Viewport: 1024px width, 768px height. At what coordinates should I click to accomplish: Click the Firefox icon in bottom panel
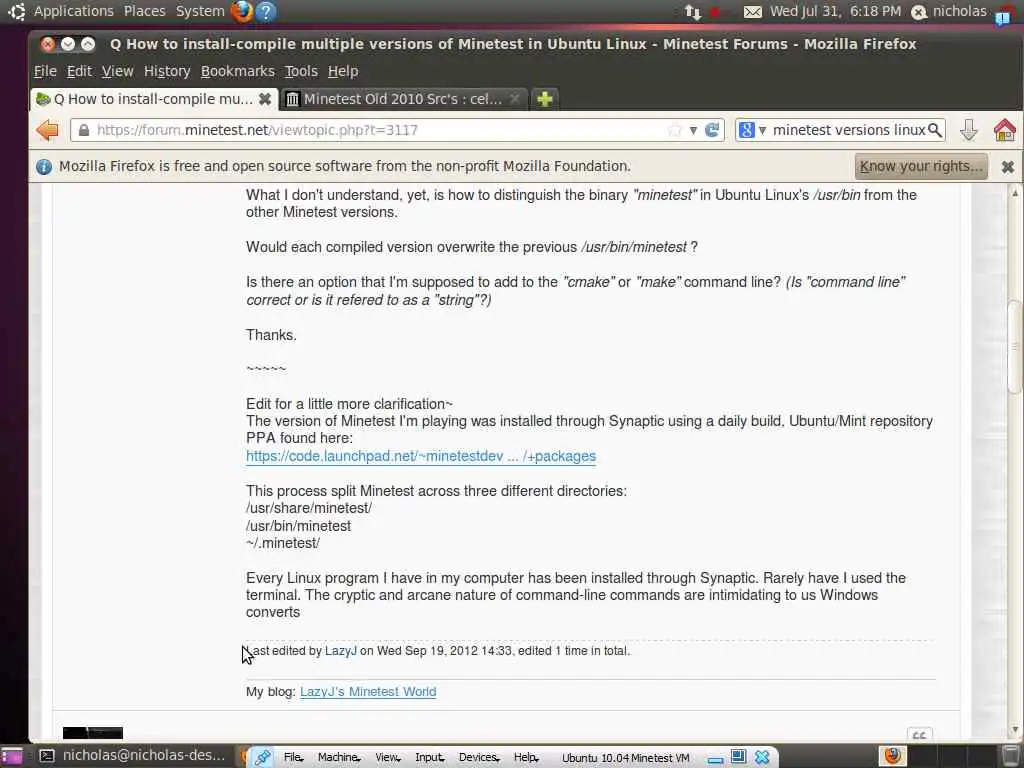892,756
